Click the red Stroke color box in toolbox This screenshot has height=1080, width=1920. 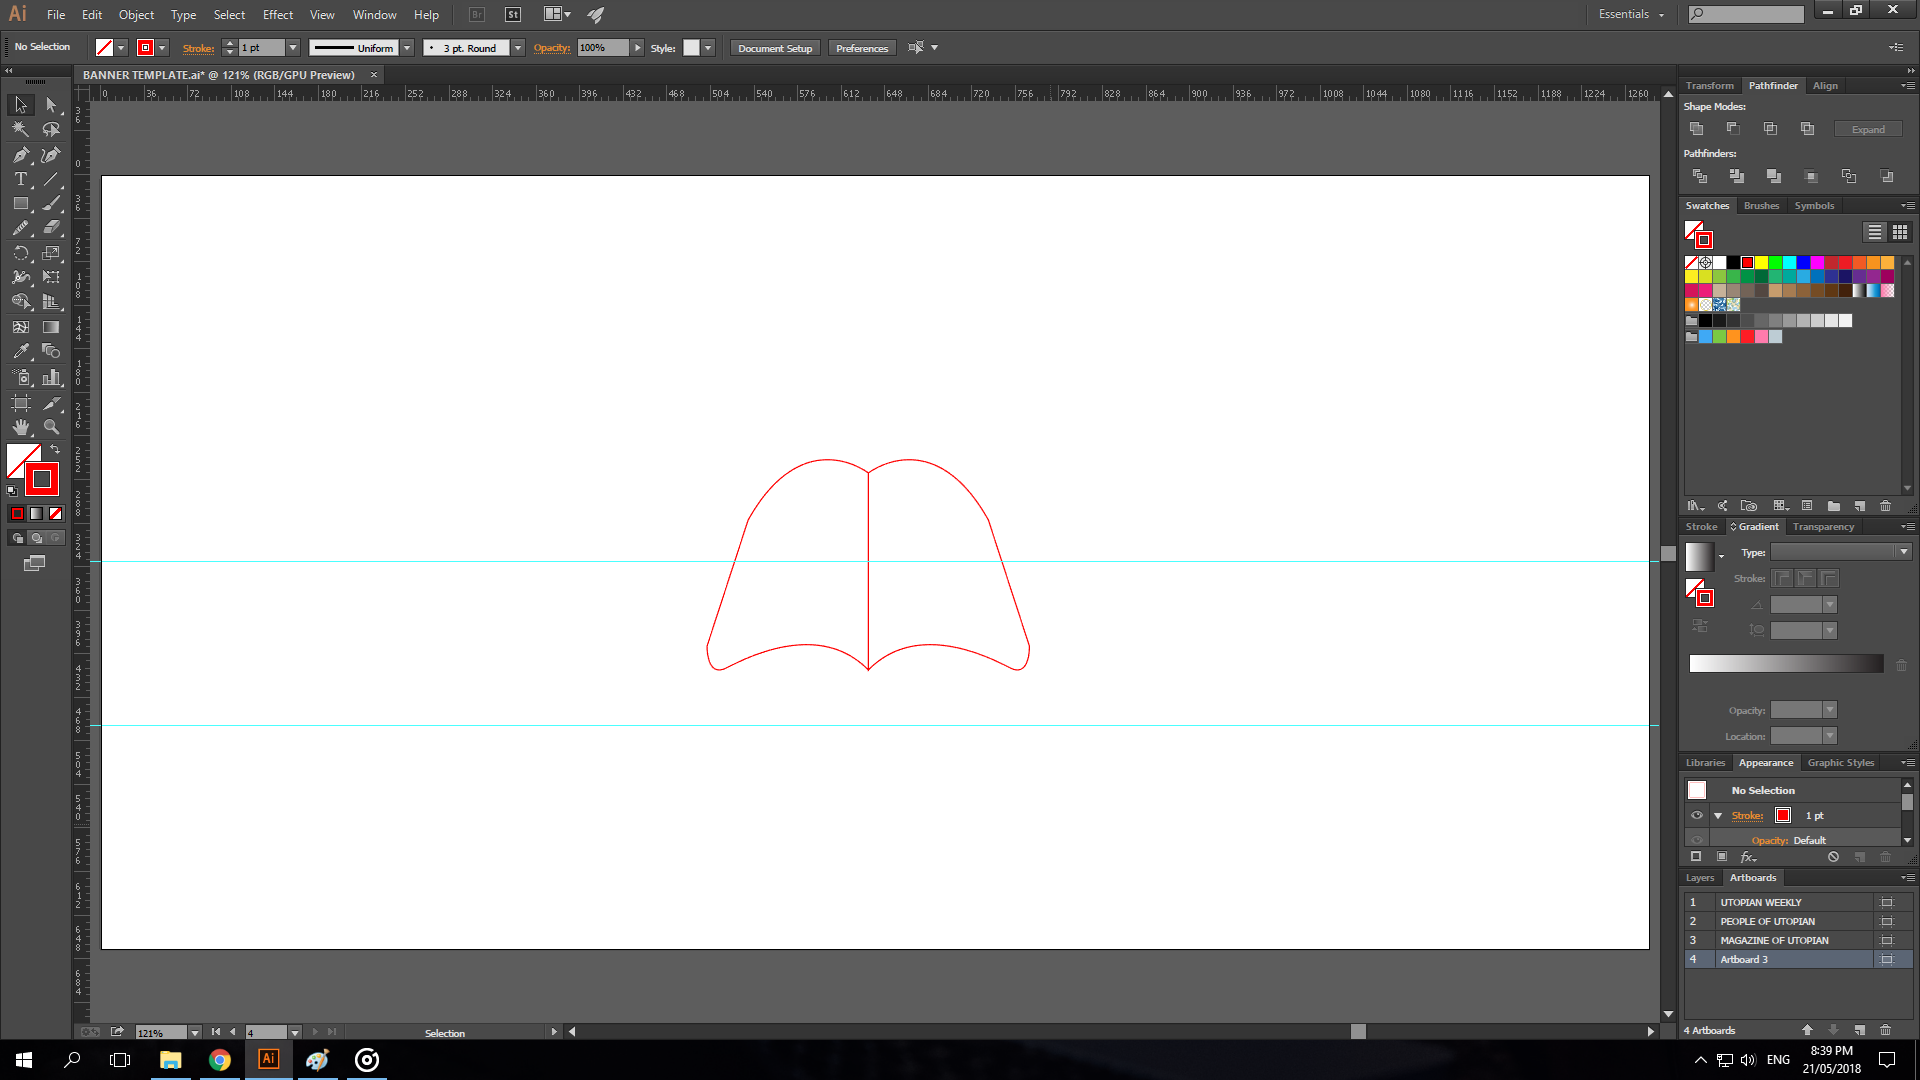[42, 479]
